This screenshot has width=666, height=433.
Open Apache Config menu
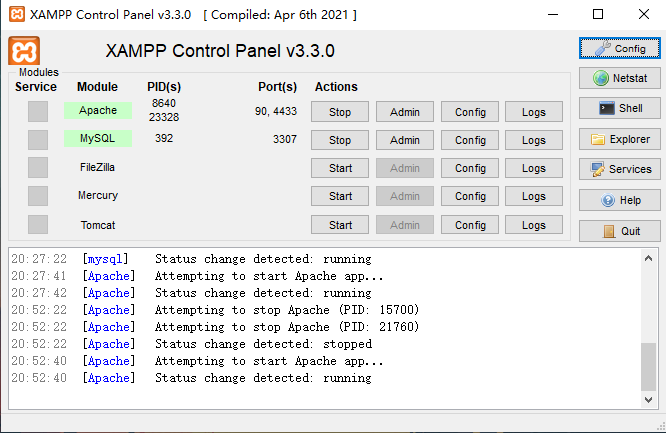[470, 112]
